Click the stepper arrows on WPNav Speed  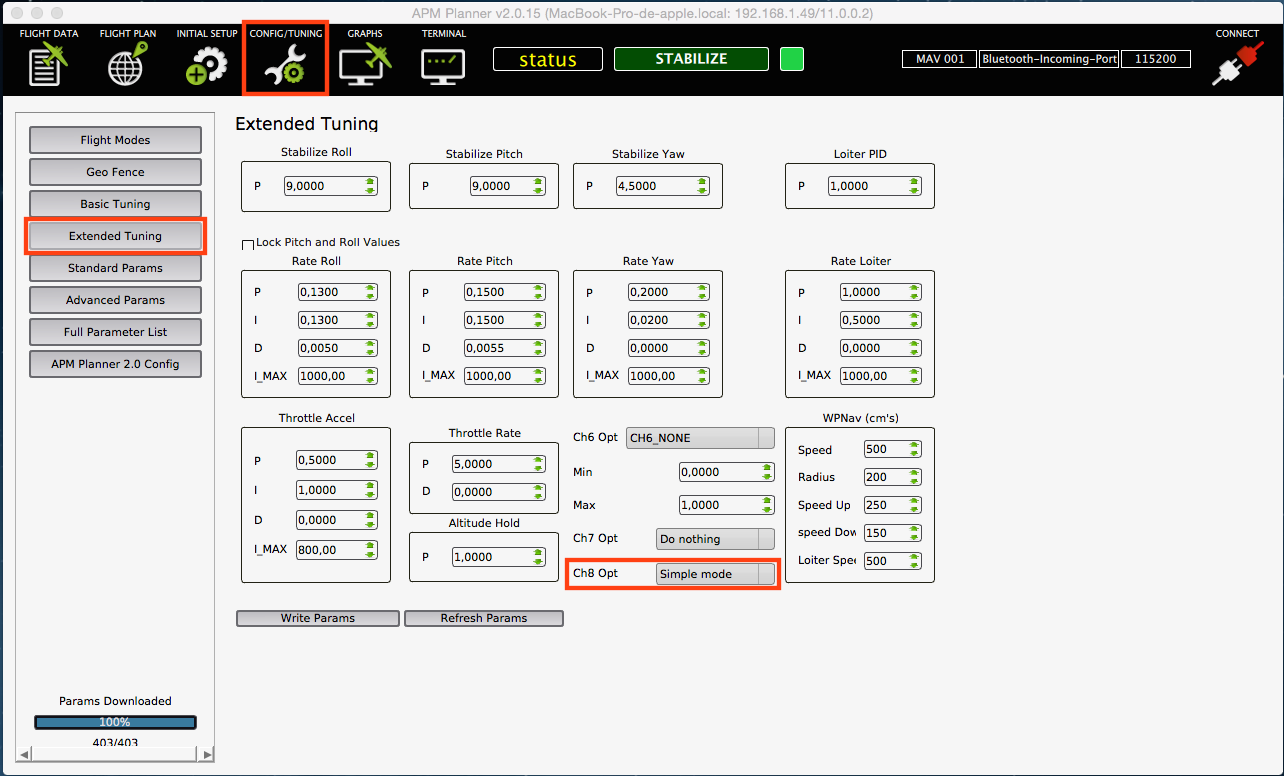coord(914,449)
